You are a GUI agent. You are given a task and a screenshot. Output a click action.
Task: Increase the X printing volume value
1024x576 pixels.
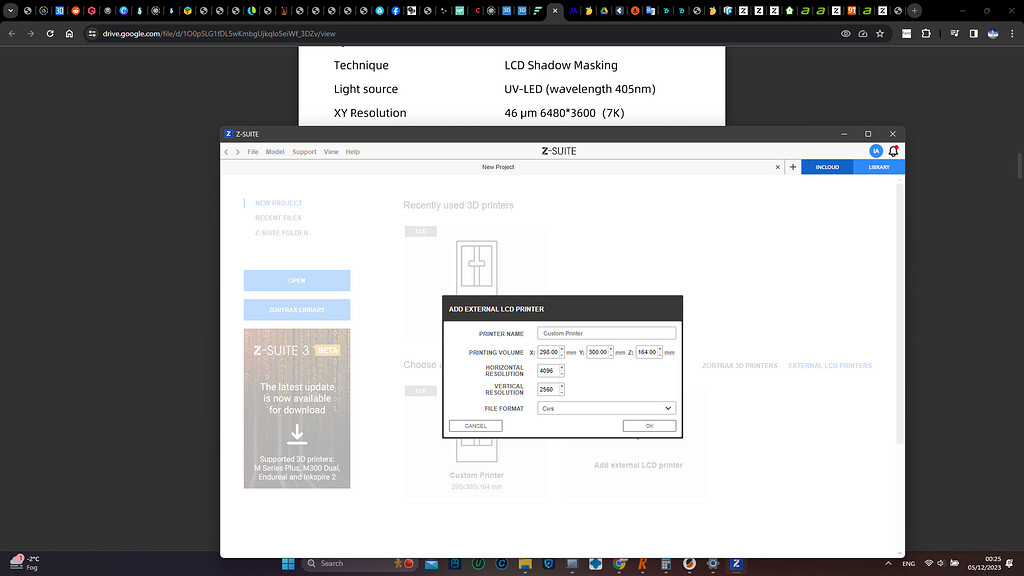[561, 349]
